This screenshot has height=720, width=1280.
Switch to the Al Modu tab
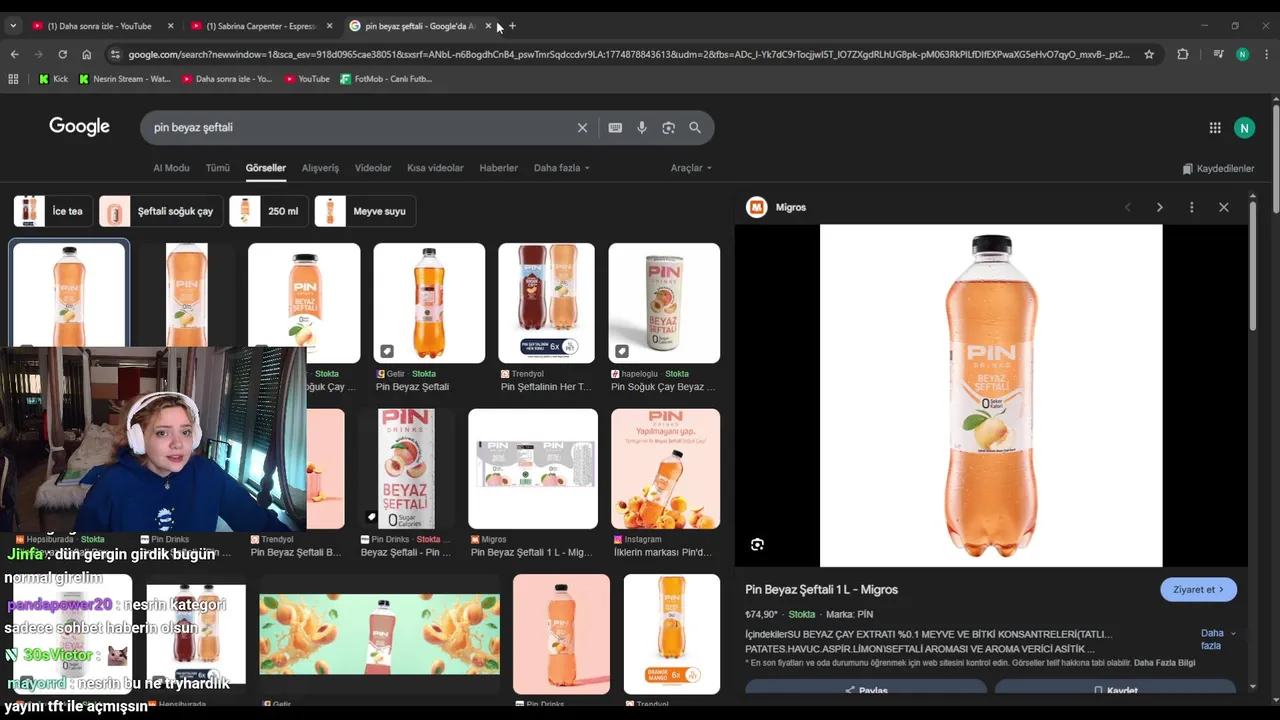pyautogui.click(x=171, y=168)
